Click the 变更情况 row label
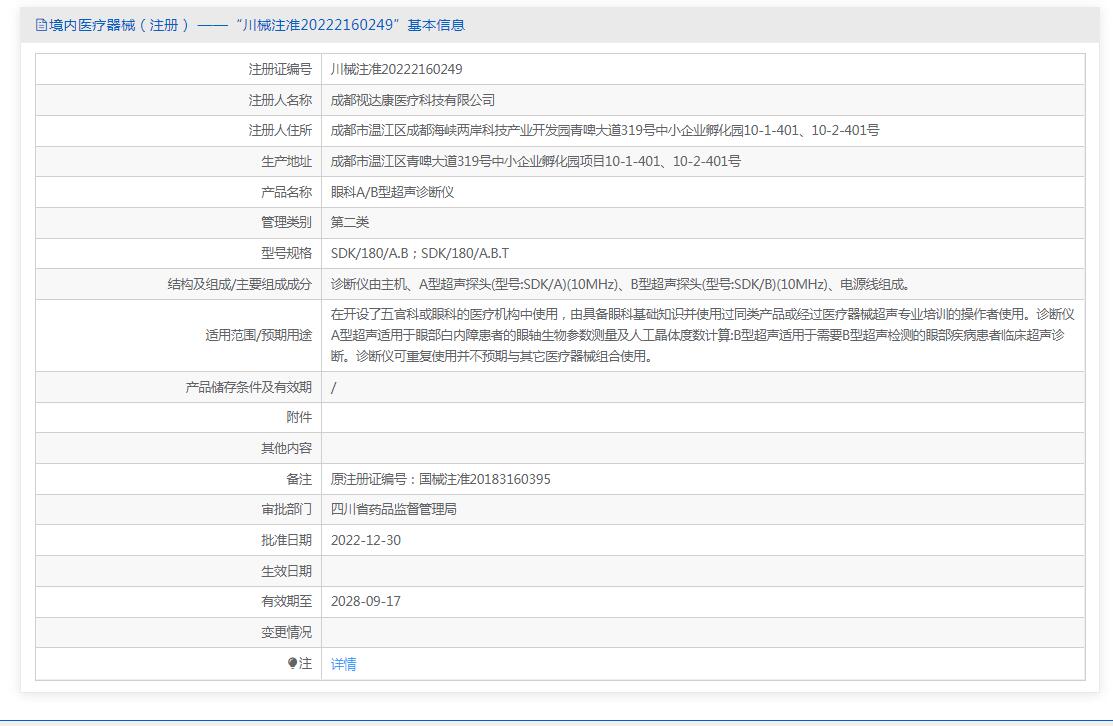 coord(286,632)
